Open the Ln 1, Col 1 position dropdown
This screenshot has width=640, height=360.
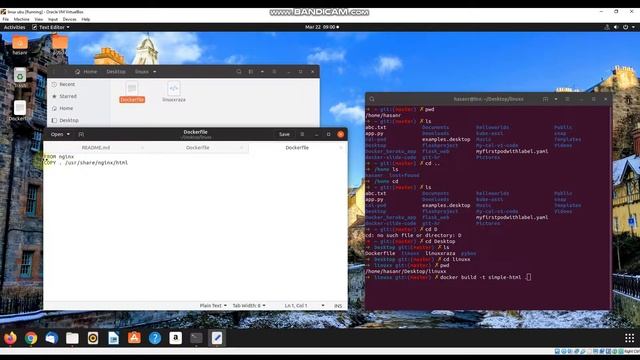pyautogui.click(x=304, y=305)
